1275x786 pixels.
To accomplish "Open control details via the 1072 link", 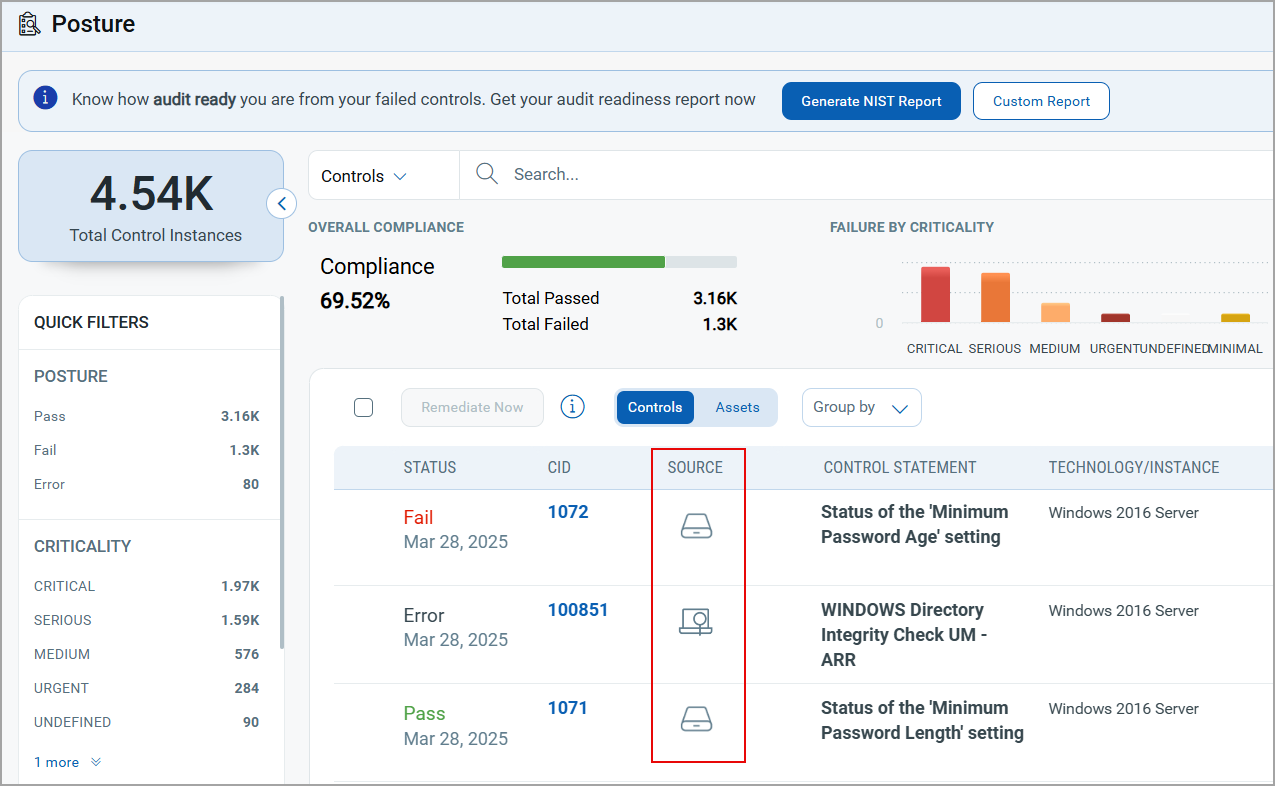I will (x=568, y=511).
